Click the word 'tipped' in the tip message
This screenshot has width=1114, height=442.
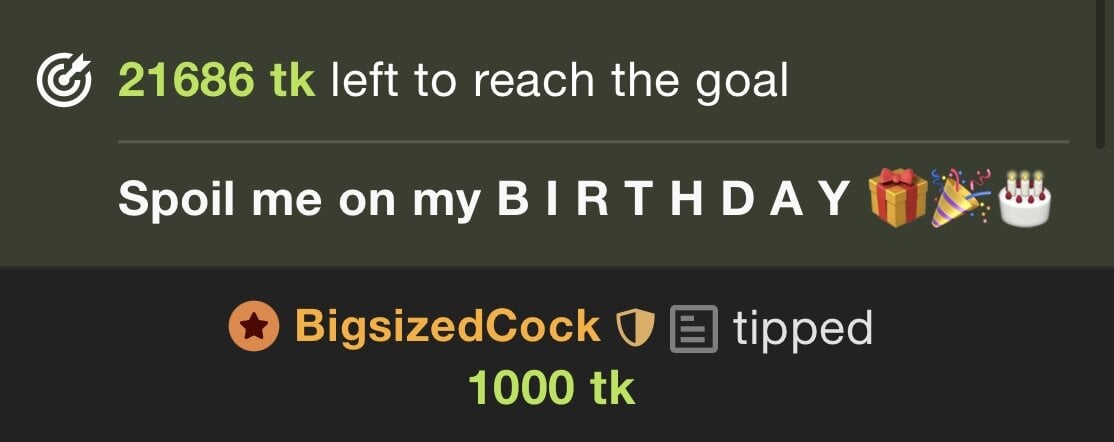(803, 330)
